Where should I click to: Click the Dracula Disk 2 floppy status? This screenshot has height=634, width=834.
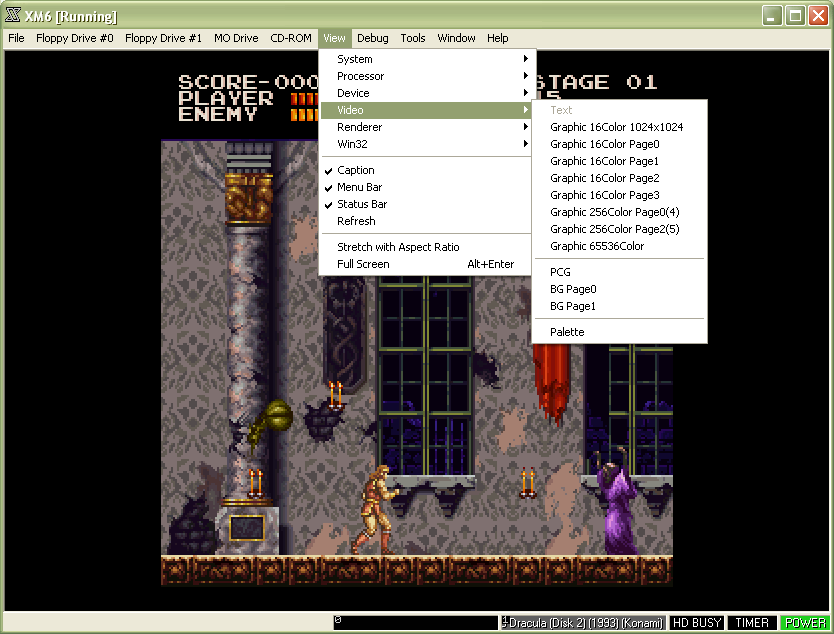click(582, 623)
